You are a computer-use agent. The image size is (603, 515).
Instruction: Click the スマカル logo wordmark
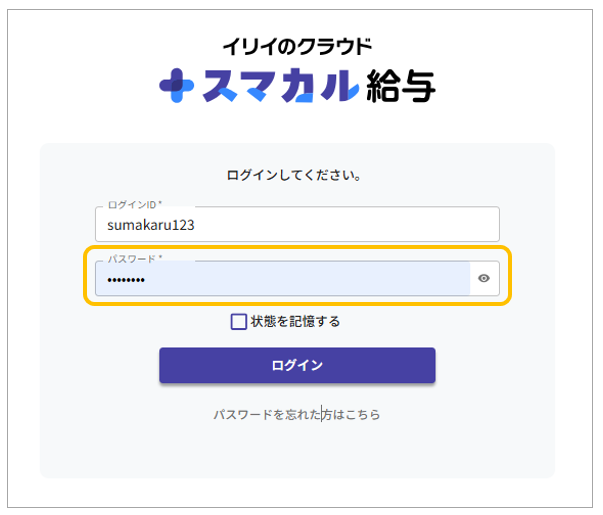[x=280, y=86]
